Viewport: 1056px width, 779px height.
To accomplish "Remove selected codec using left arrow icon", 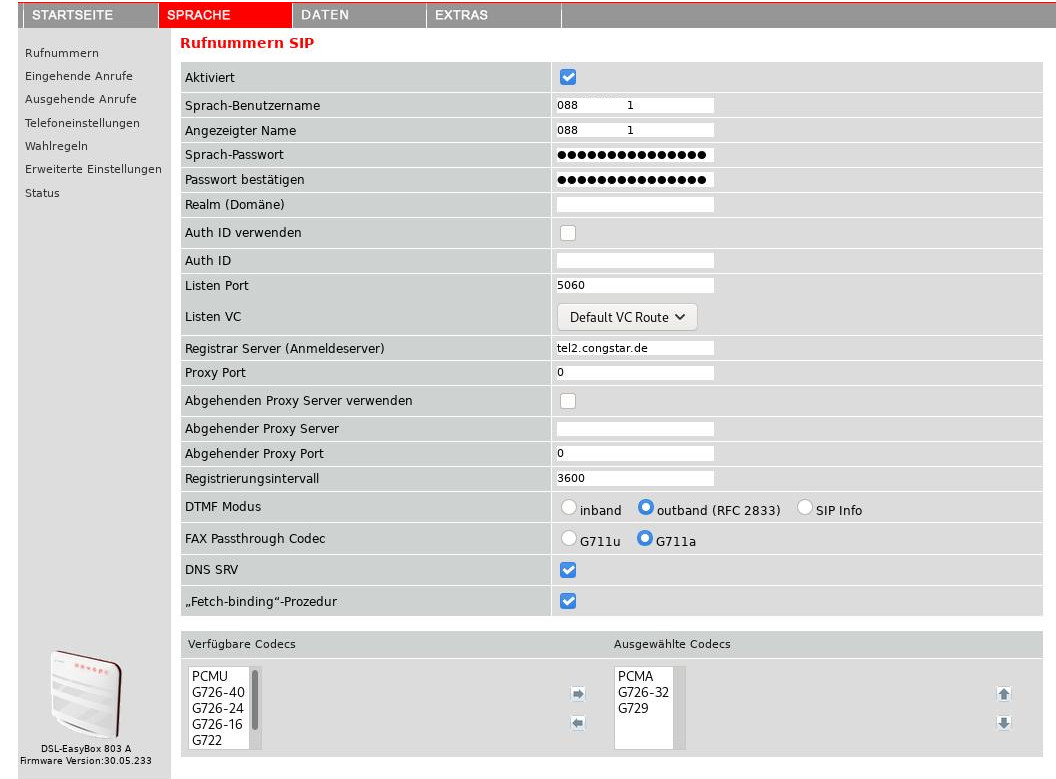I will [578, 722].
